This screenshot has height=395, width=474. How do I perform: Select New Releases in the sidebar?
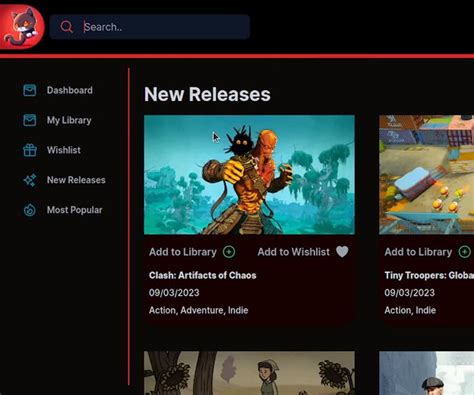point(76,180)
